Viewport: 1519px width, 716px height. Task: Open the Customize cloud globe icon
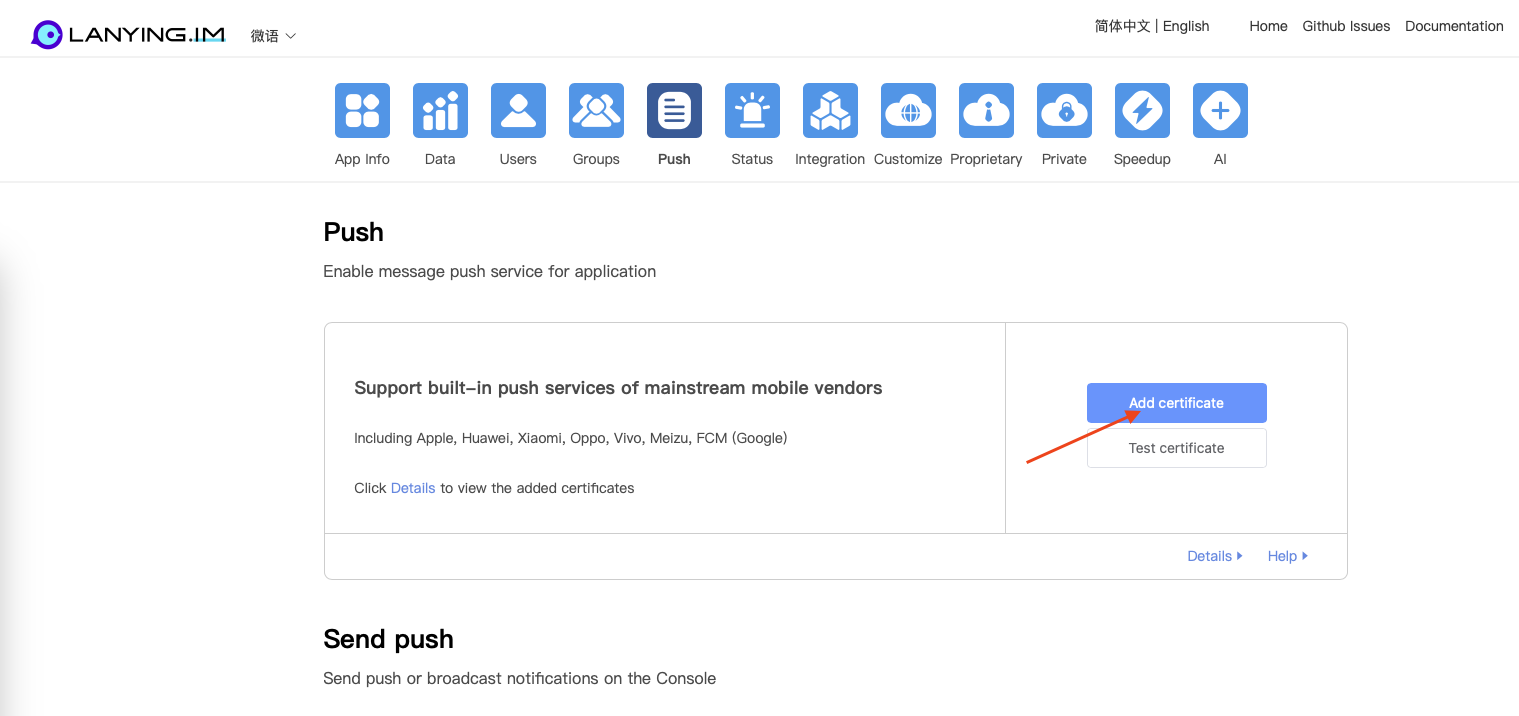click(x=908, y=110)
